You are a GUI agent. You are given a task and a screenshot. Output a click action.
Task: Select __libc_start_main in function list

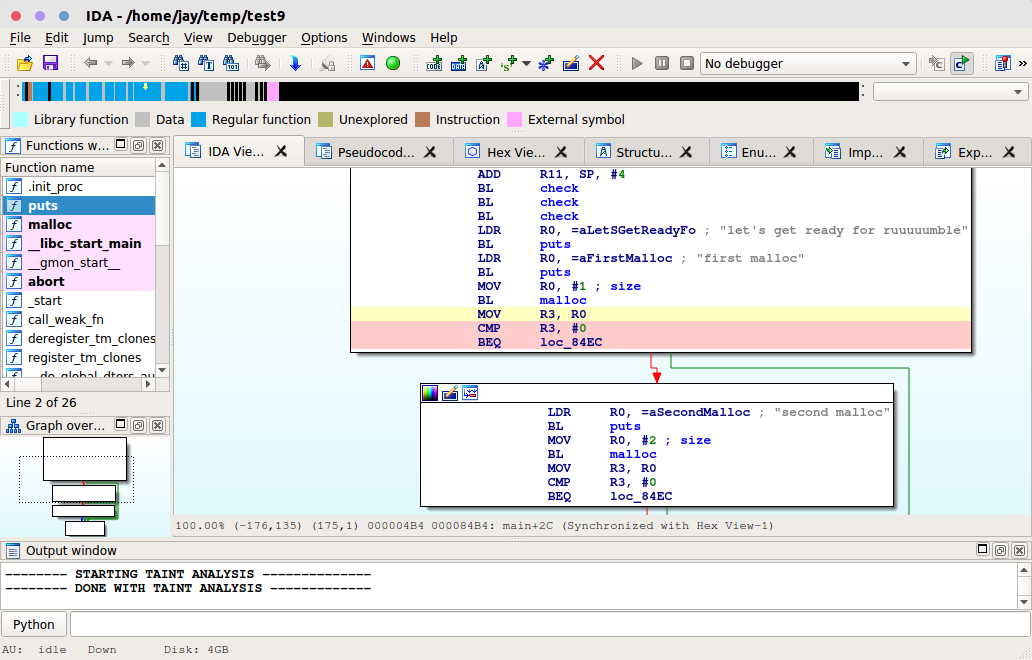79,243
